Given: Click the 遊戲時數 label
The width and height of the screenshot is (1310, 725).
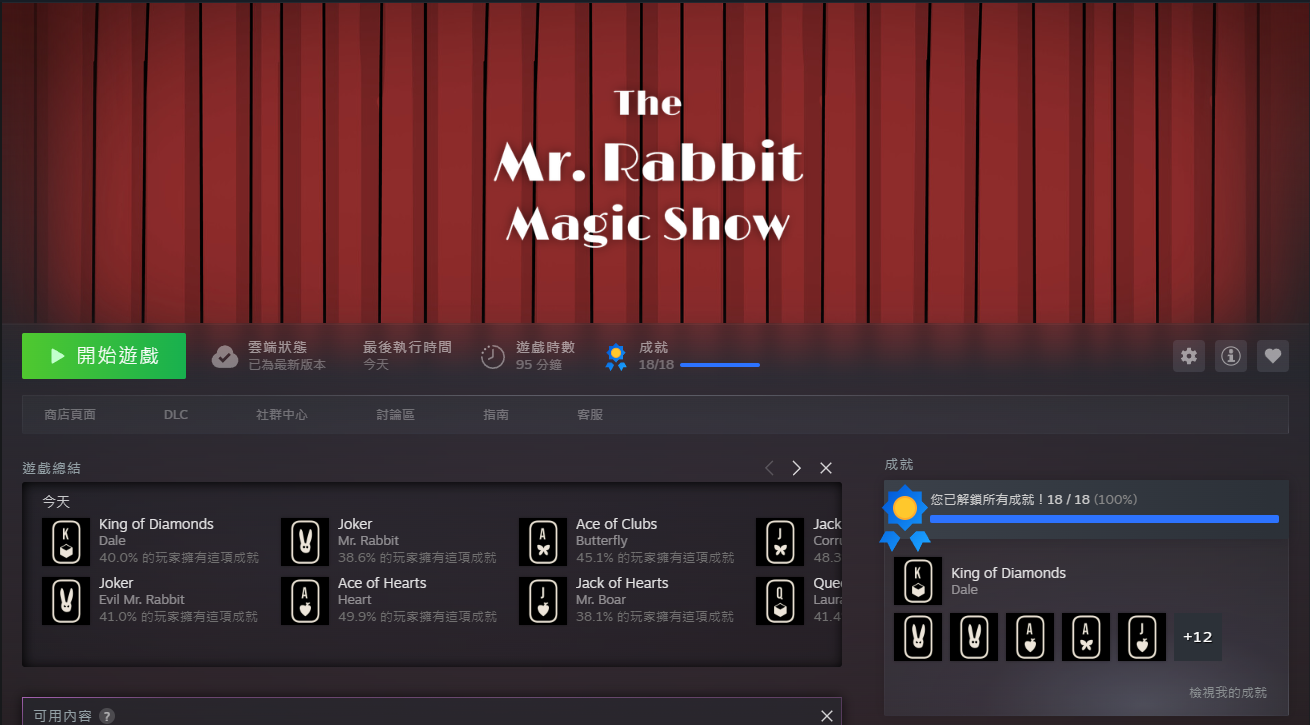Looking at the screenshot, I should [x=545, y=347].
